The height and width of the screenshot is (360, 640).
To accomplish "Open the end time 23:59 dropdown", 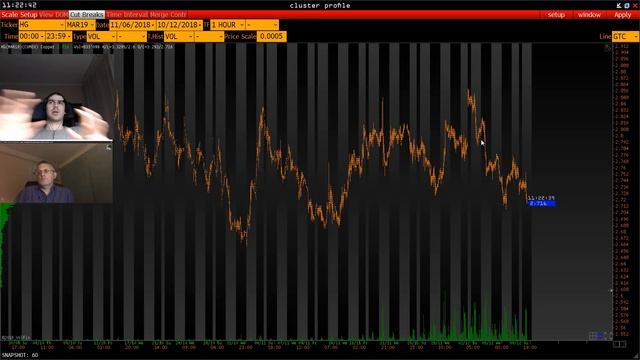I will [x=58, y=36].
